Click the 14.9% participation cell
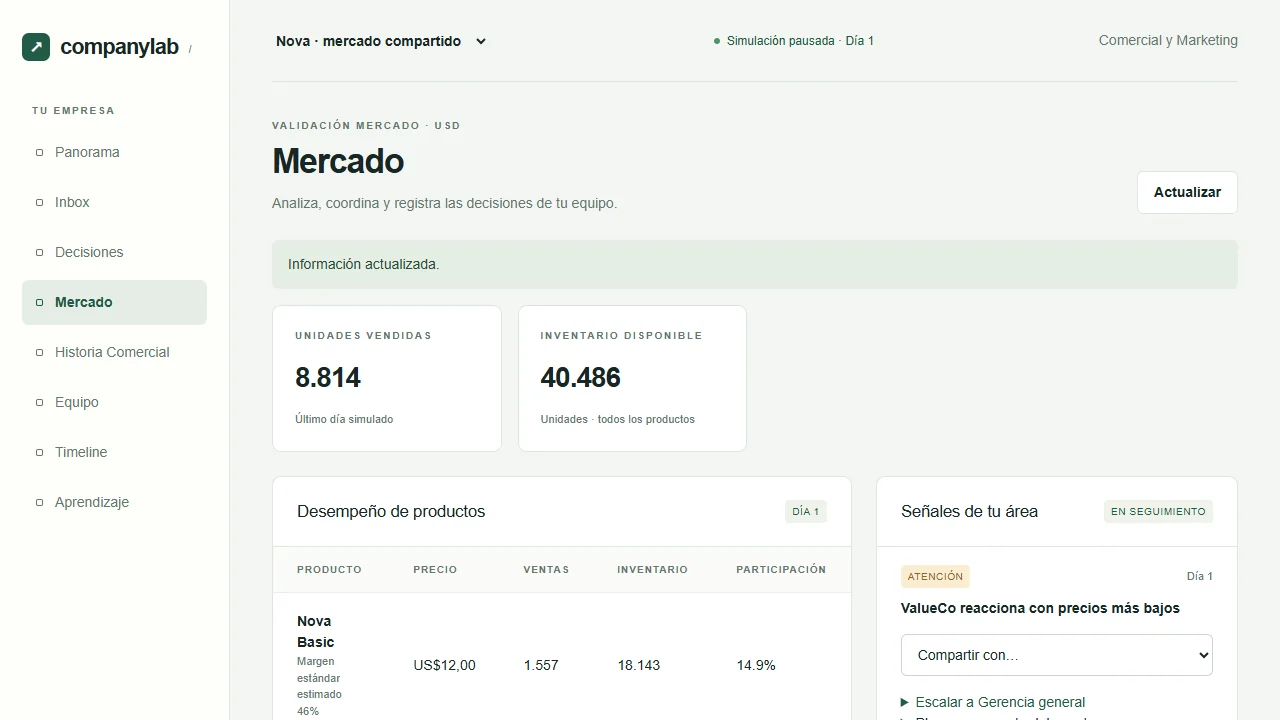 [756, 665]
